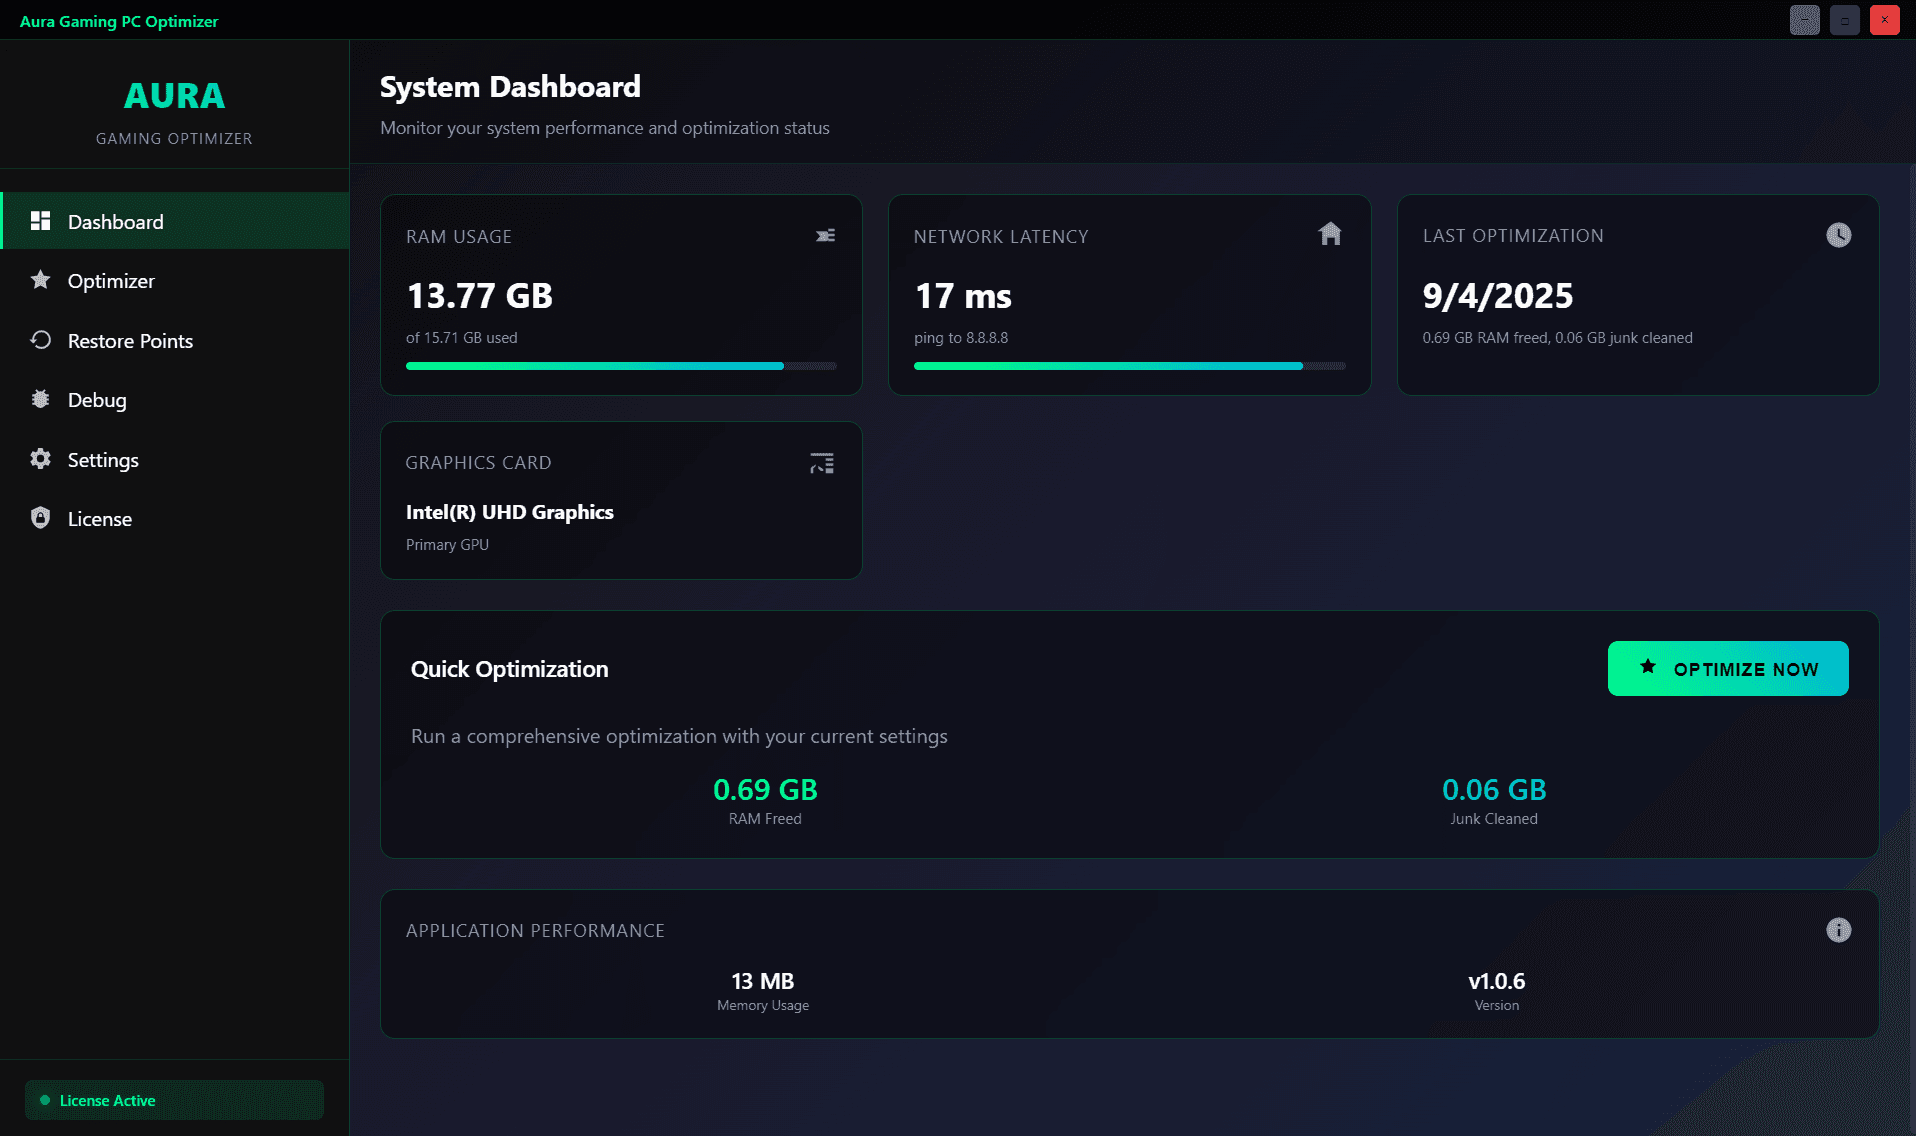This screenshot has height=1136, width=1916.
Task: Click the Restore Points circular arrow icon
Action: click(x=40, y=340)
